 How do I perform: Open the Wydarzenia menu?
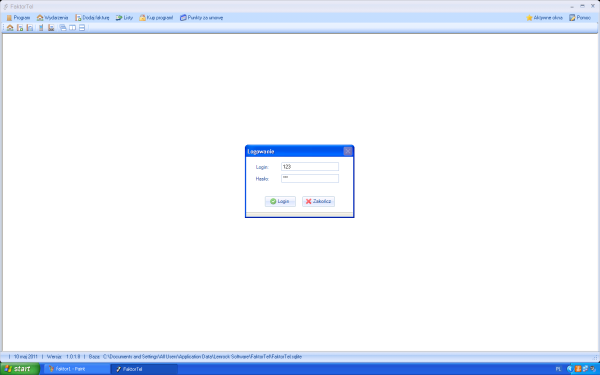(x=52, y=18)
